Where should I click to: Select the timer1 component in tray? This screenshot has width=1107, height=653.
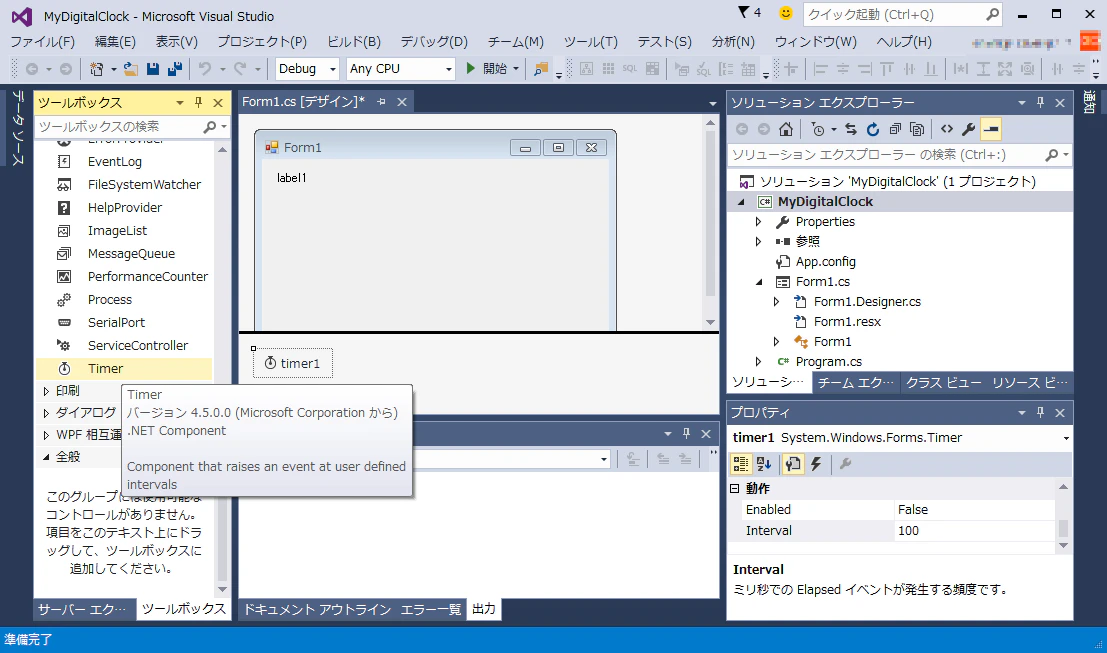[292, 363]
